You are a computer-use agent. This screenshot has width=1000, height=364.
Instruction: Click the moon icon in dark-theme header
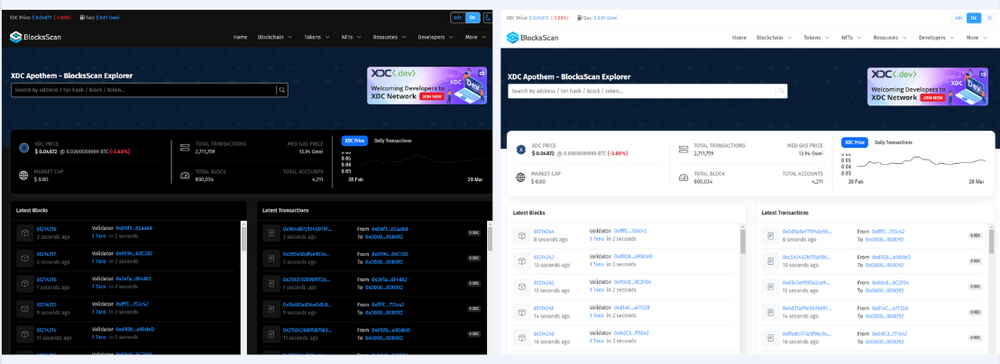[488, 18]
